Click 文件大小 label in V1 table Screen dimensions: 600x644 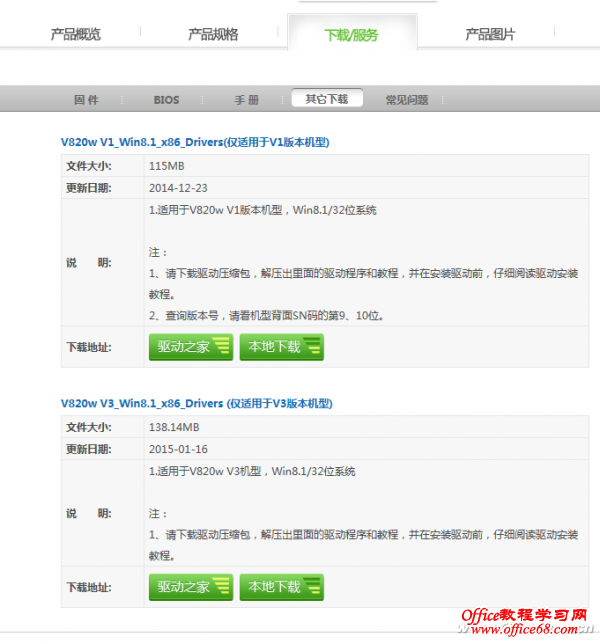pos(89,166)
